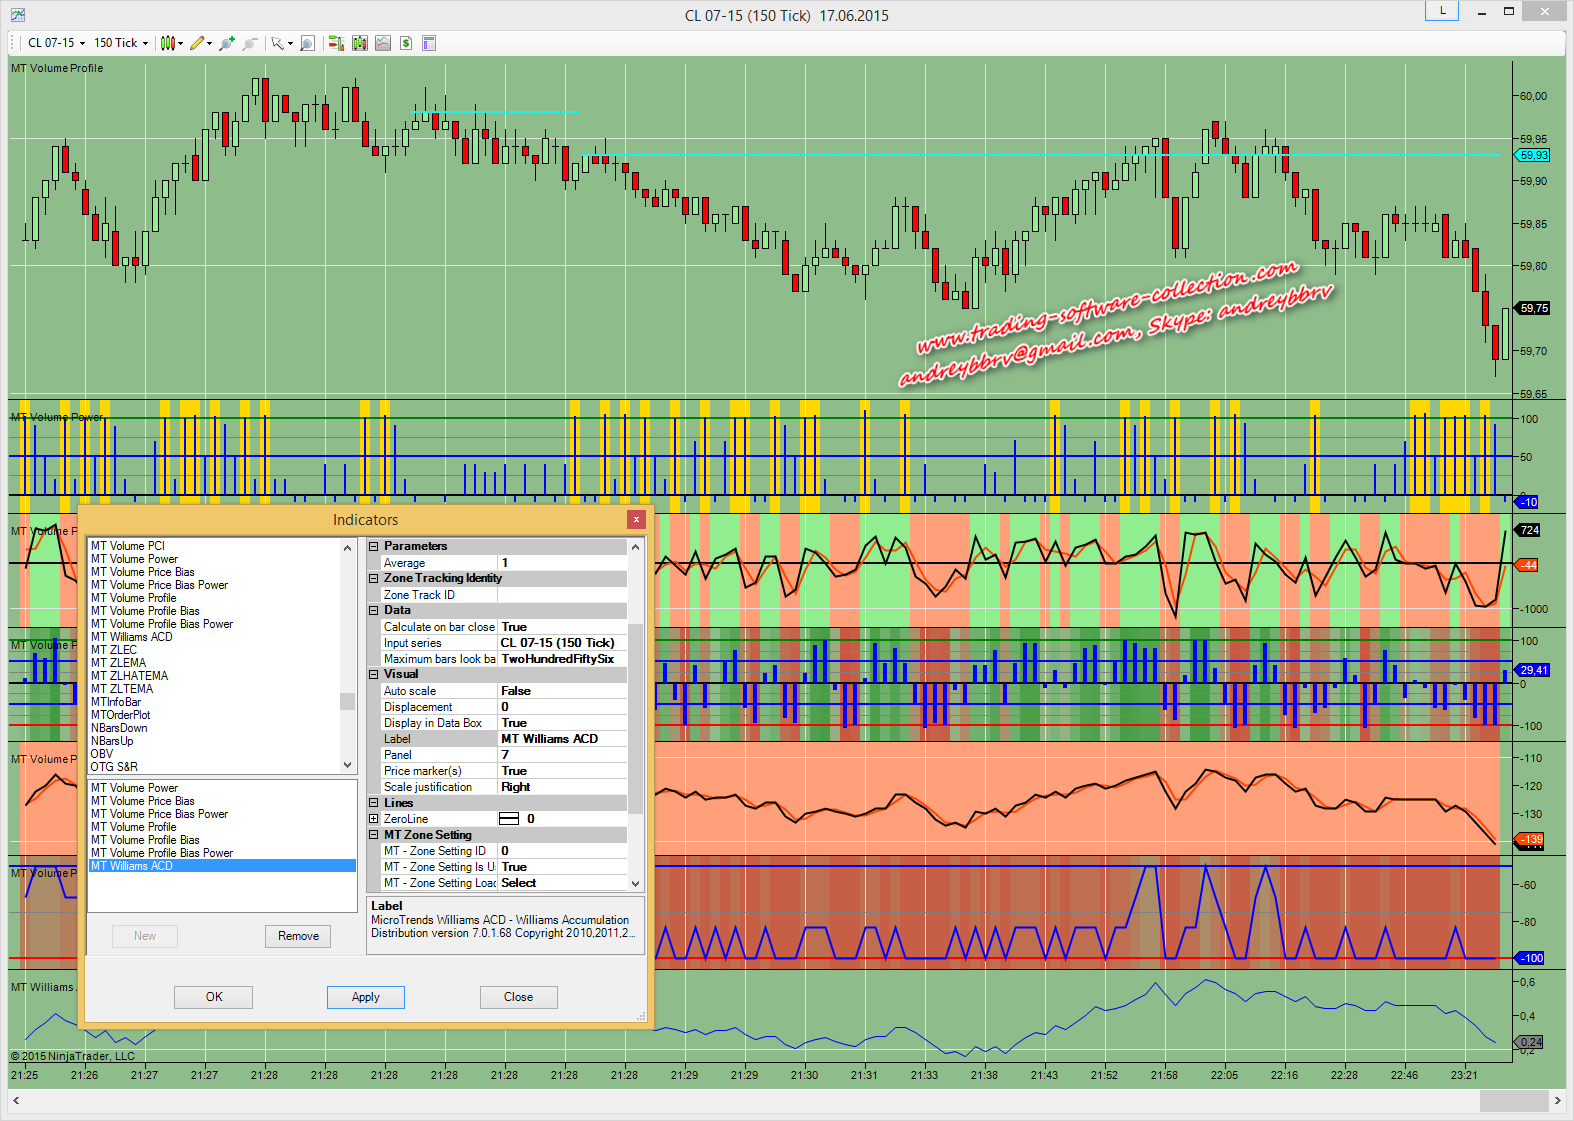Select the pencil drawing tools icon
Screen dimensions: 1574x1121
click(197, 43)
